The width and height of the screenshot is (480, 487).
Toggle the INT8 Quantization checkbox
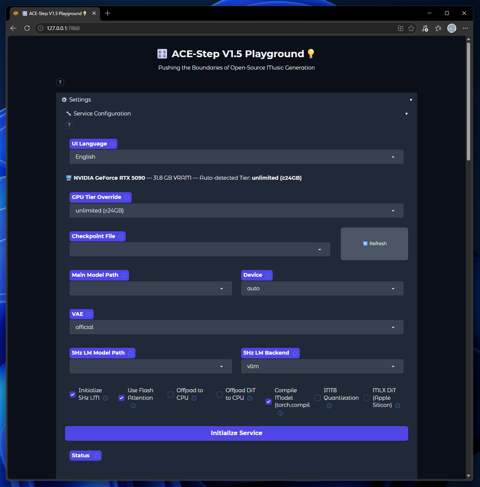pos(317,398)
